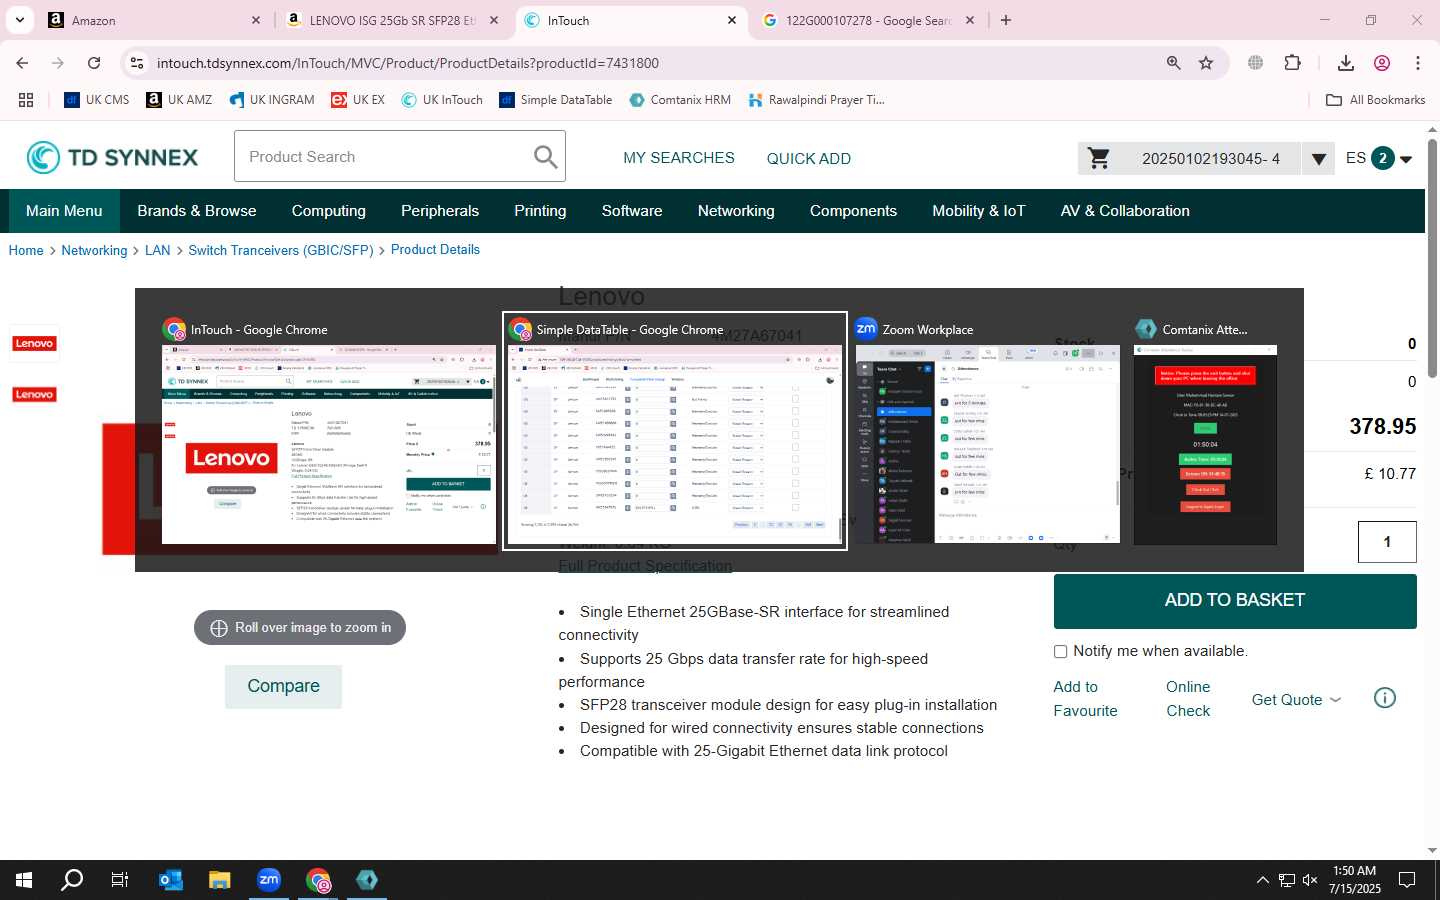Click the Compare button

tap(283, 686)
